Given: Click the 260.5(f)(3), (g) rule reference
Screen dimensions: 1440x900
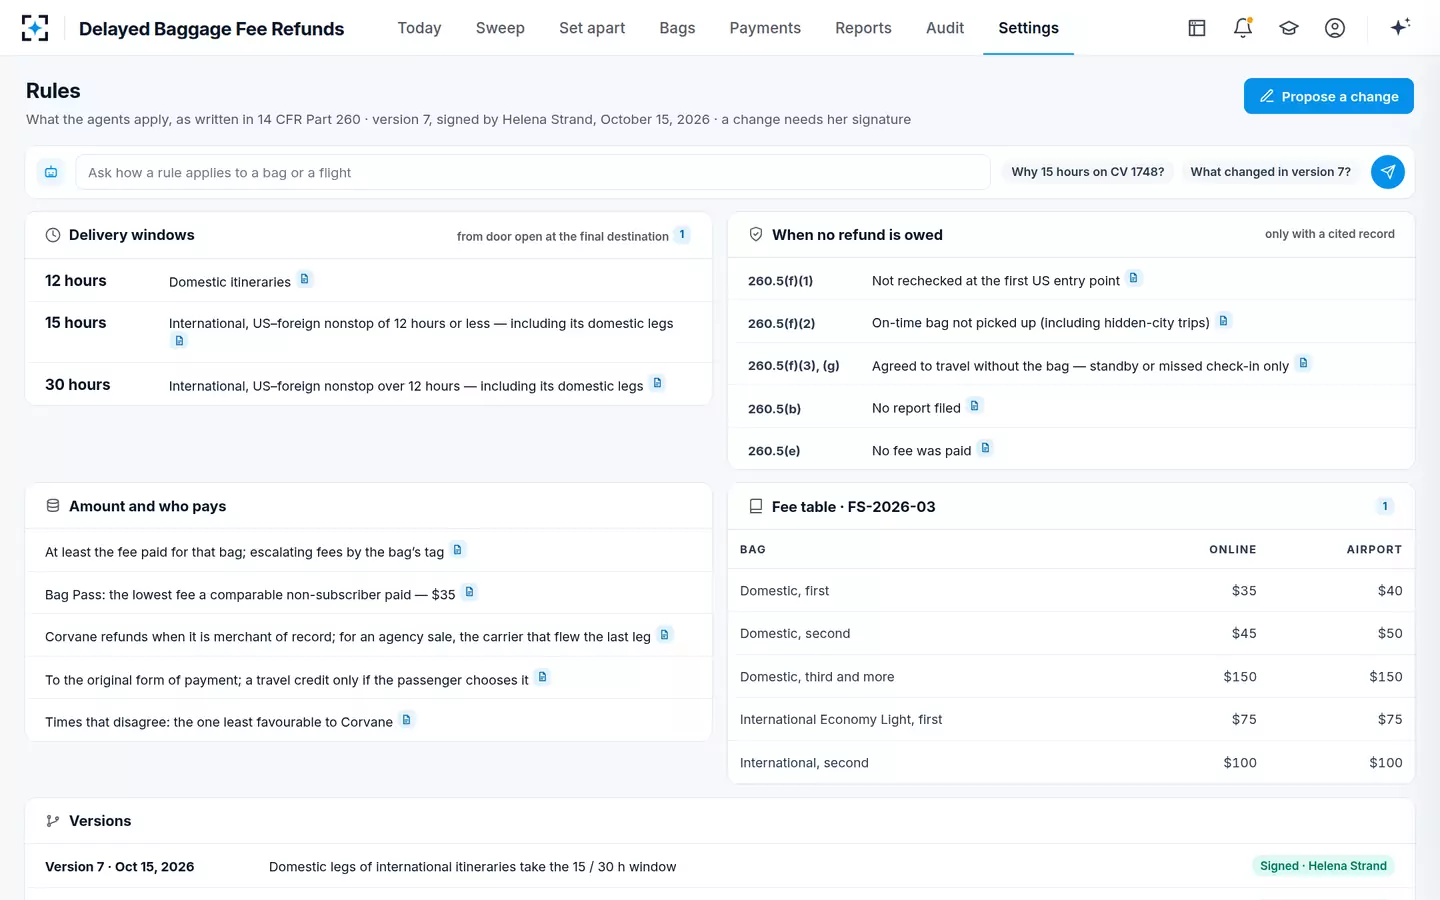Looking at the screenshot, I should point(794,366).
